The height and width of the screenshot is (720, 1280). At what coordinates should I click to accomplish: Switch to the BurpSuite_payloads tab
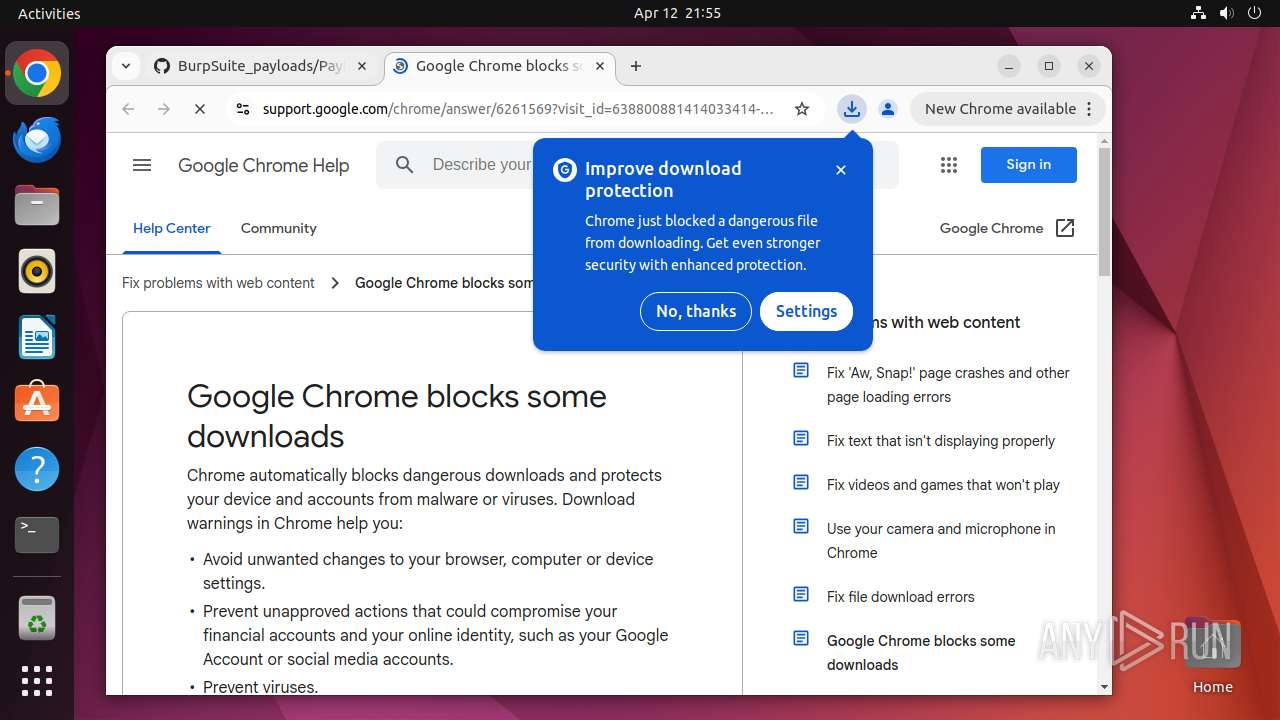coord(261,66)
